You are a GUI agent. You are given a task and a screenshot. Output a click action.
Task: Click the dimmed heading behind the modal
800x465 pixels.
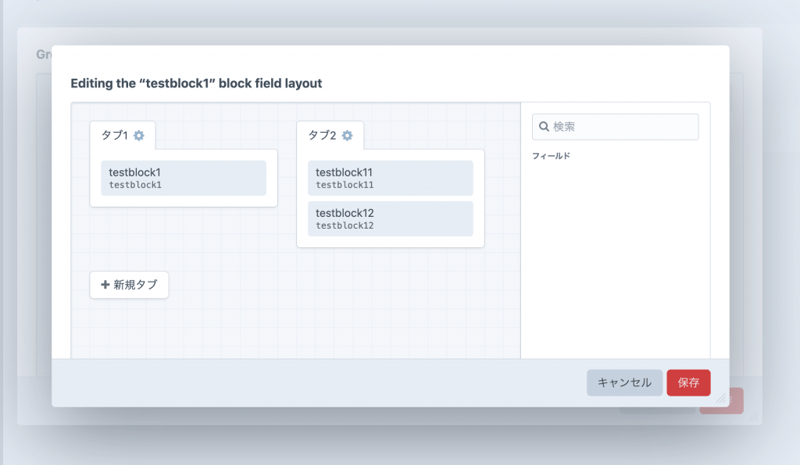44,54
